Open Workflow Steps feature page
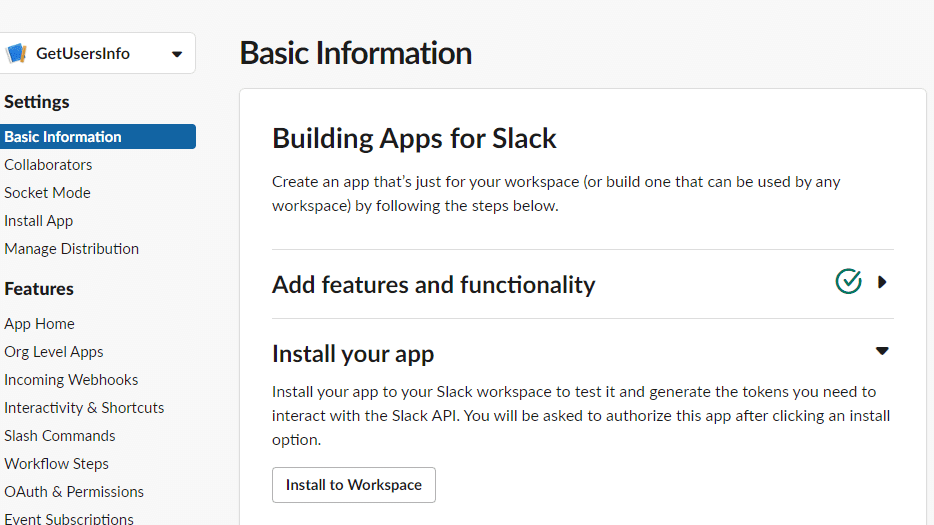The height and width of the screenshot is (525, 934). tap(57, 464)
